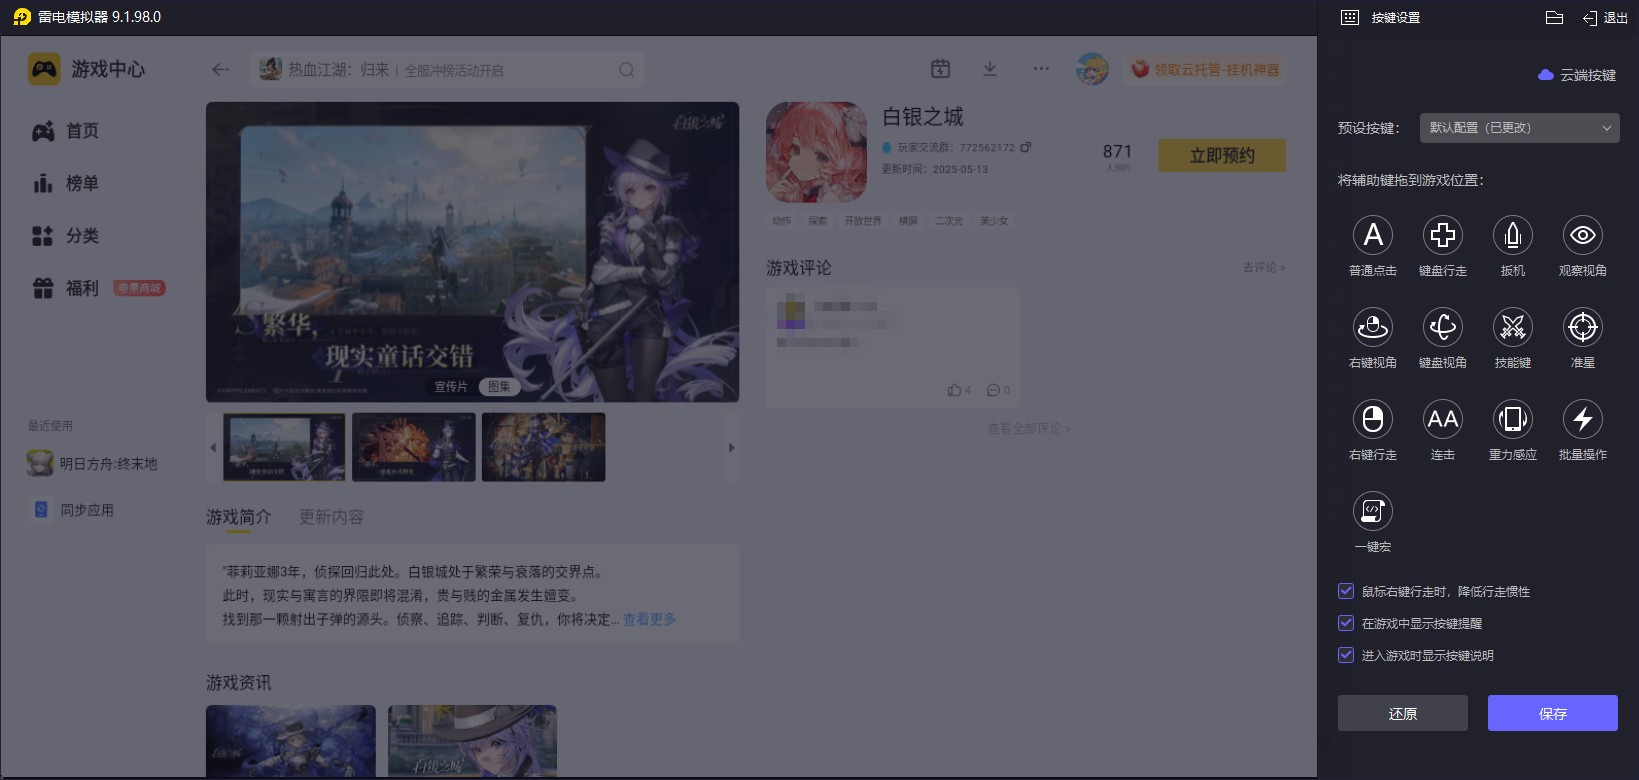Open the calendar reservation icon in top bar
This screenshot has width=1639, height=780.
pos(941,68)
